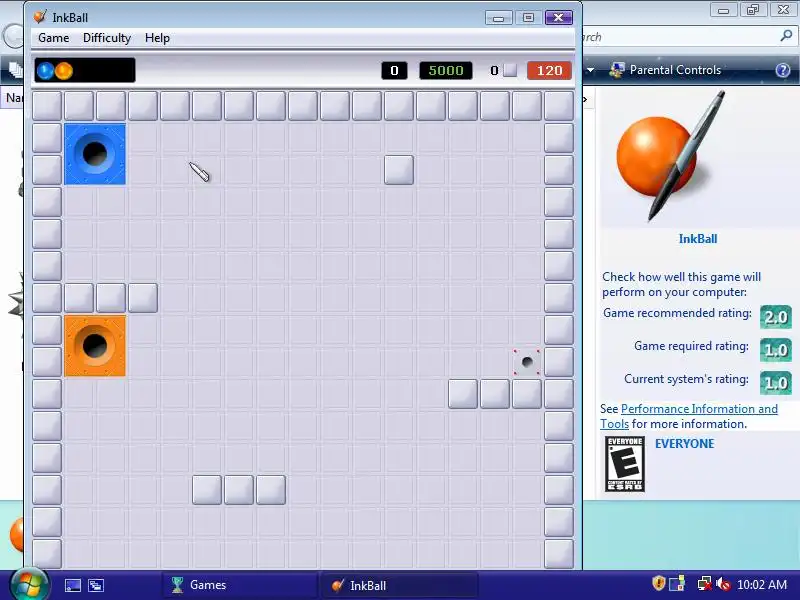Open the Help menu in InkBall

point(157,38)
